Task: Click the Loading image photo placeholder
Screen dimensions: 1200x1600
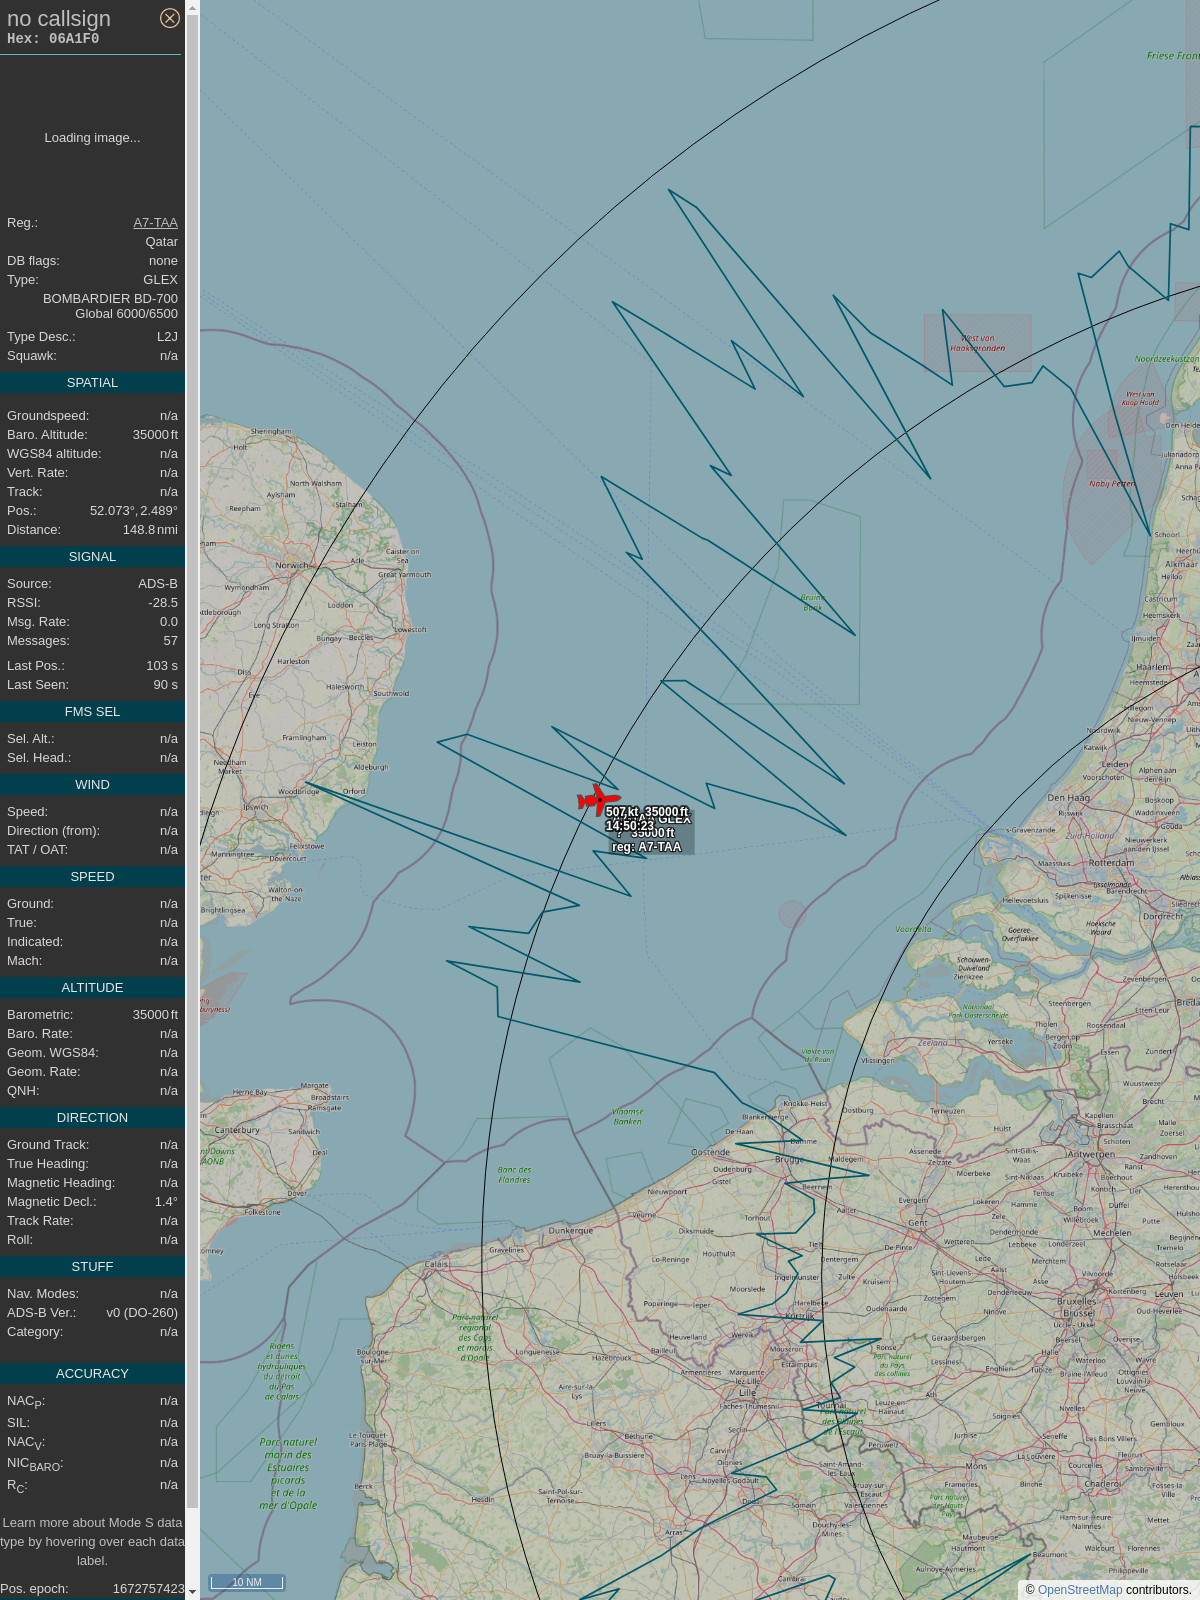Action: [92, 138]
